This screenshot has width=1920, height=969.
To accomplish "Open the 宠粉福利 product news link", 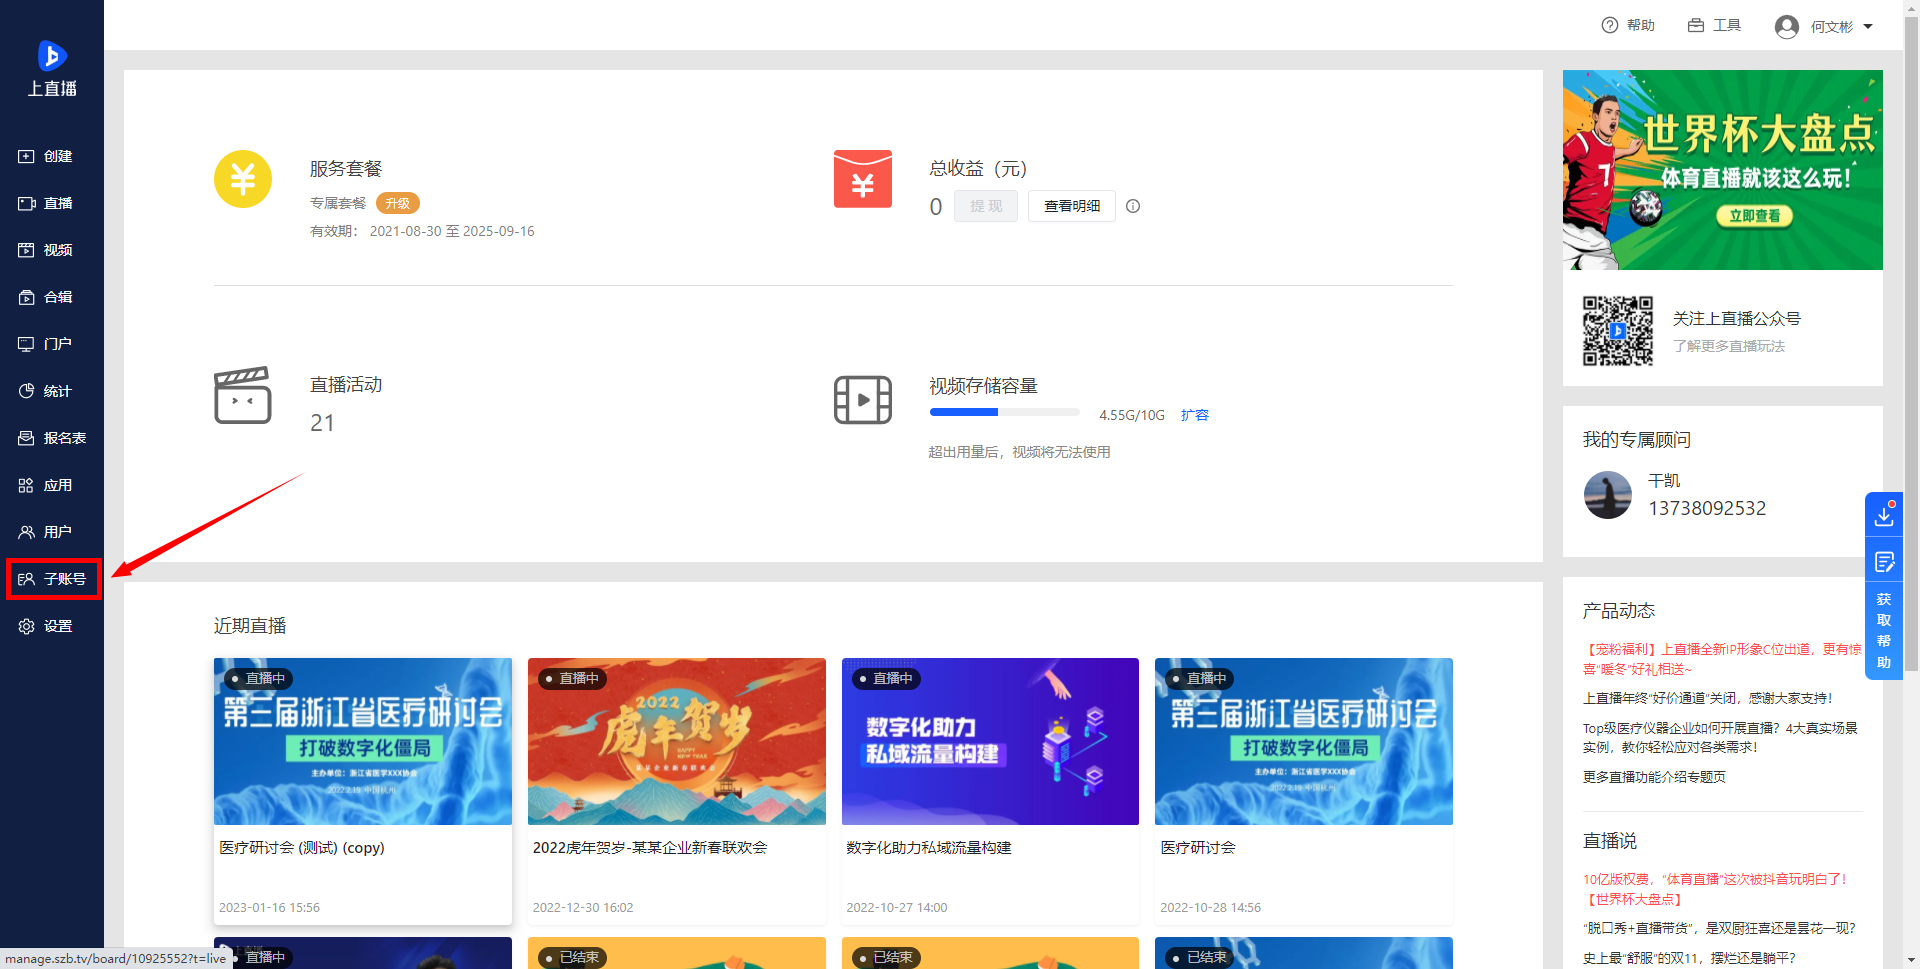I will pos(1723,659).
